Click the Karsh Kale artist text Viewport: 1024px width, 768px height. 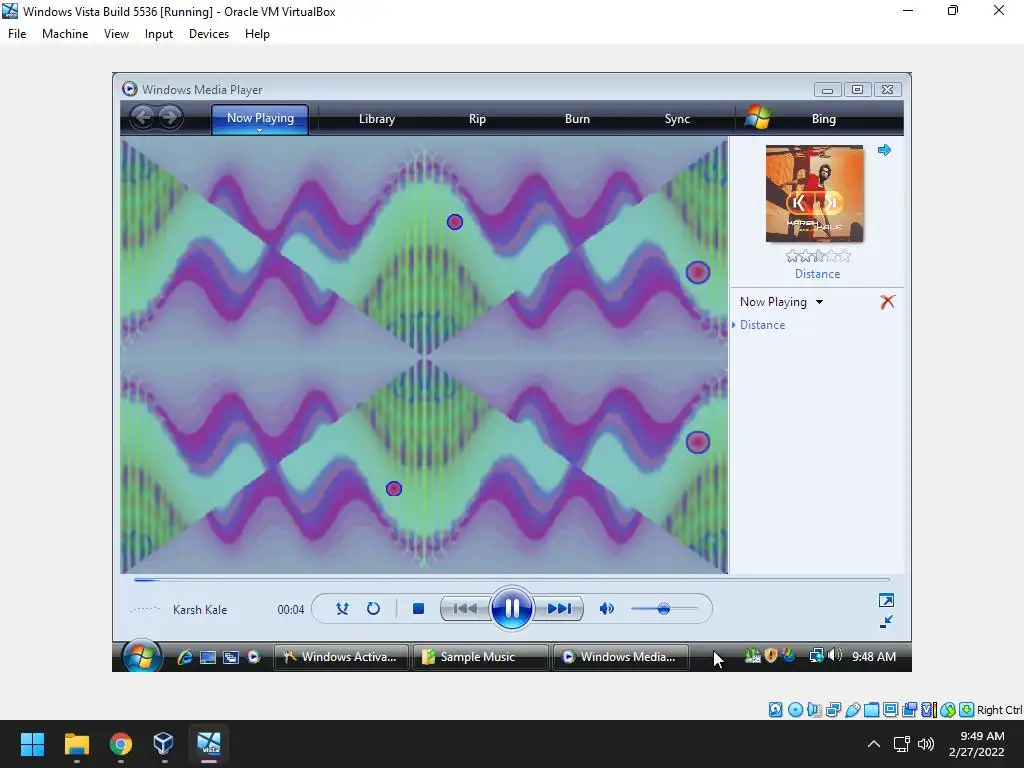(200, 610)
